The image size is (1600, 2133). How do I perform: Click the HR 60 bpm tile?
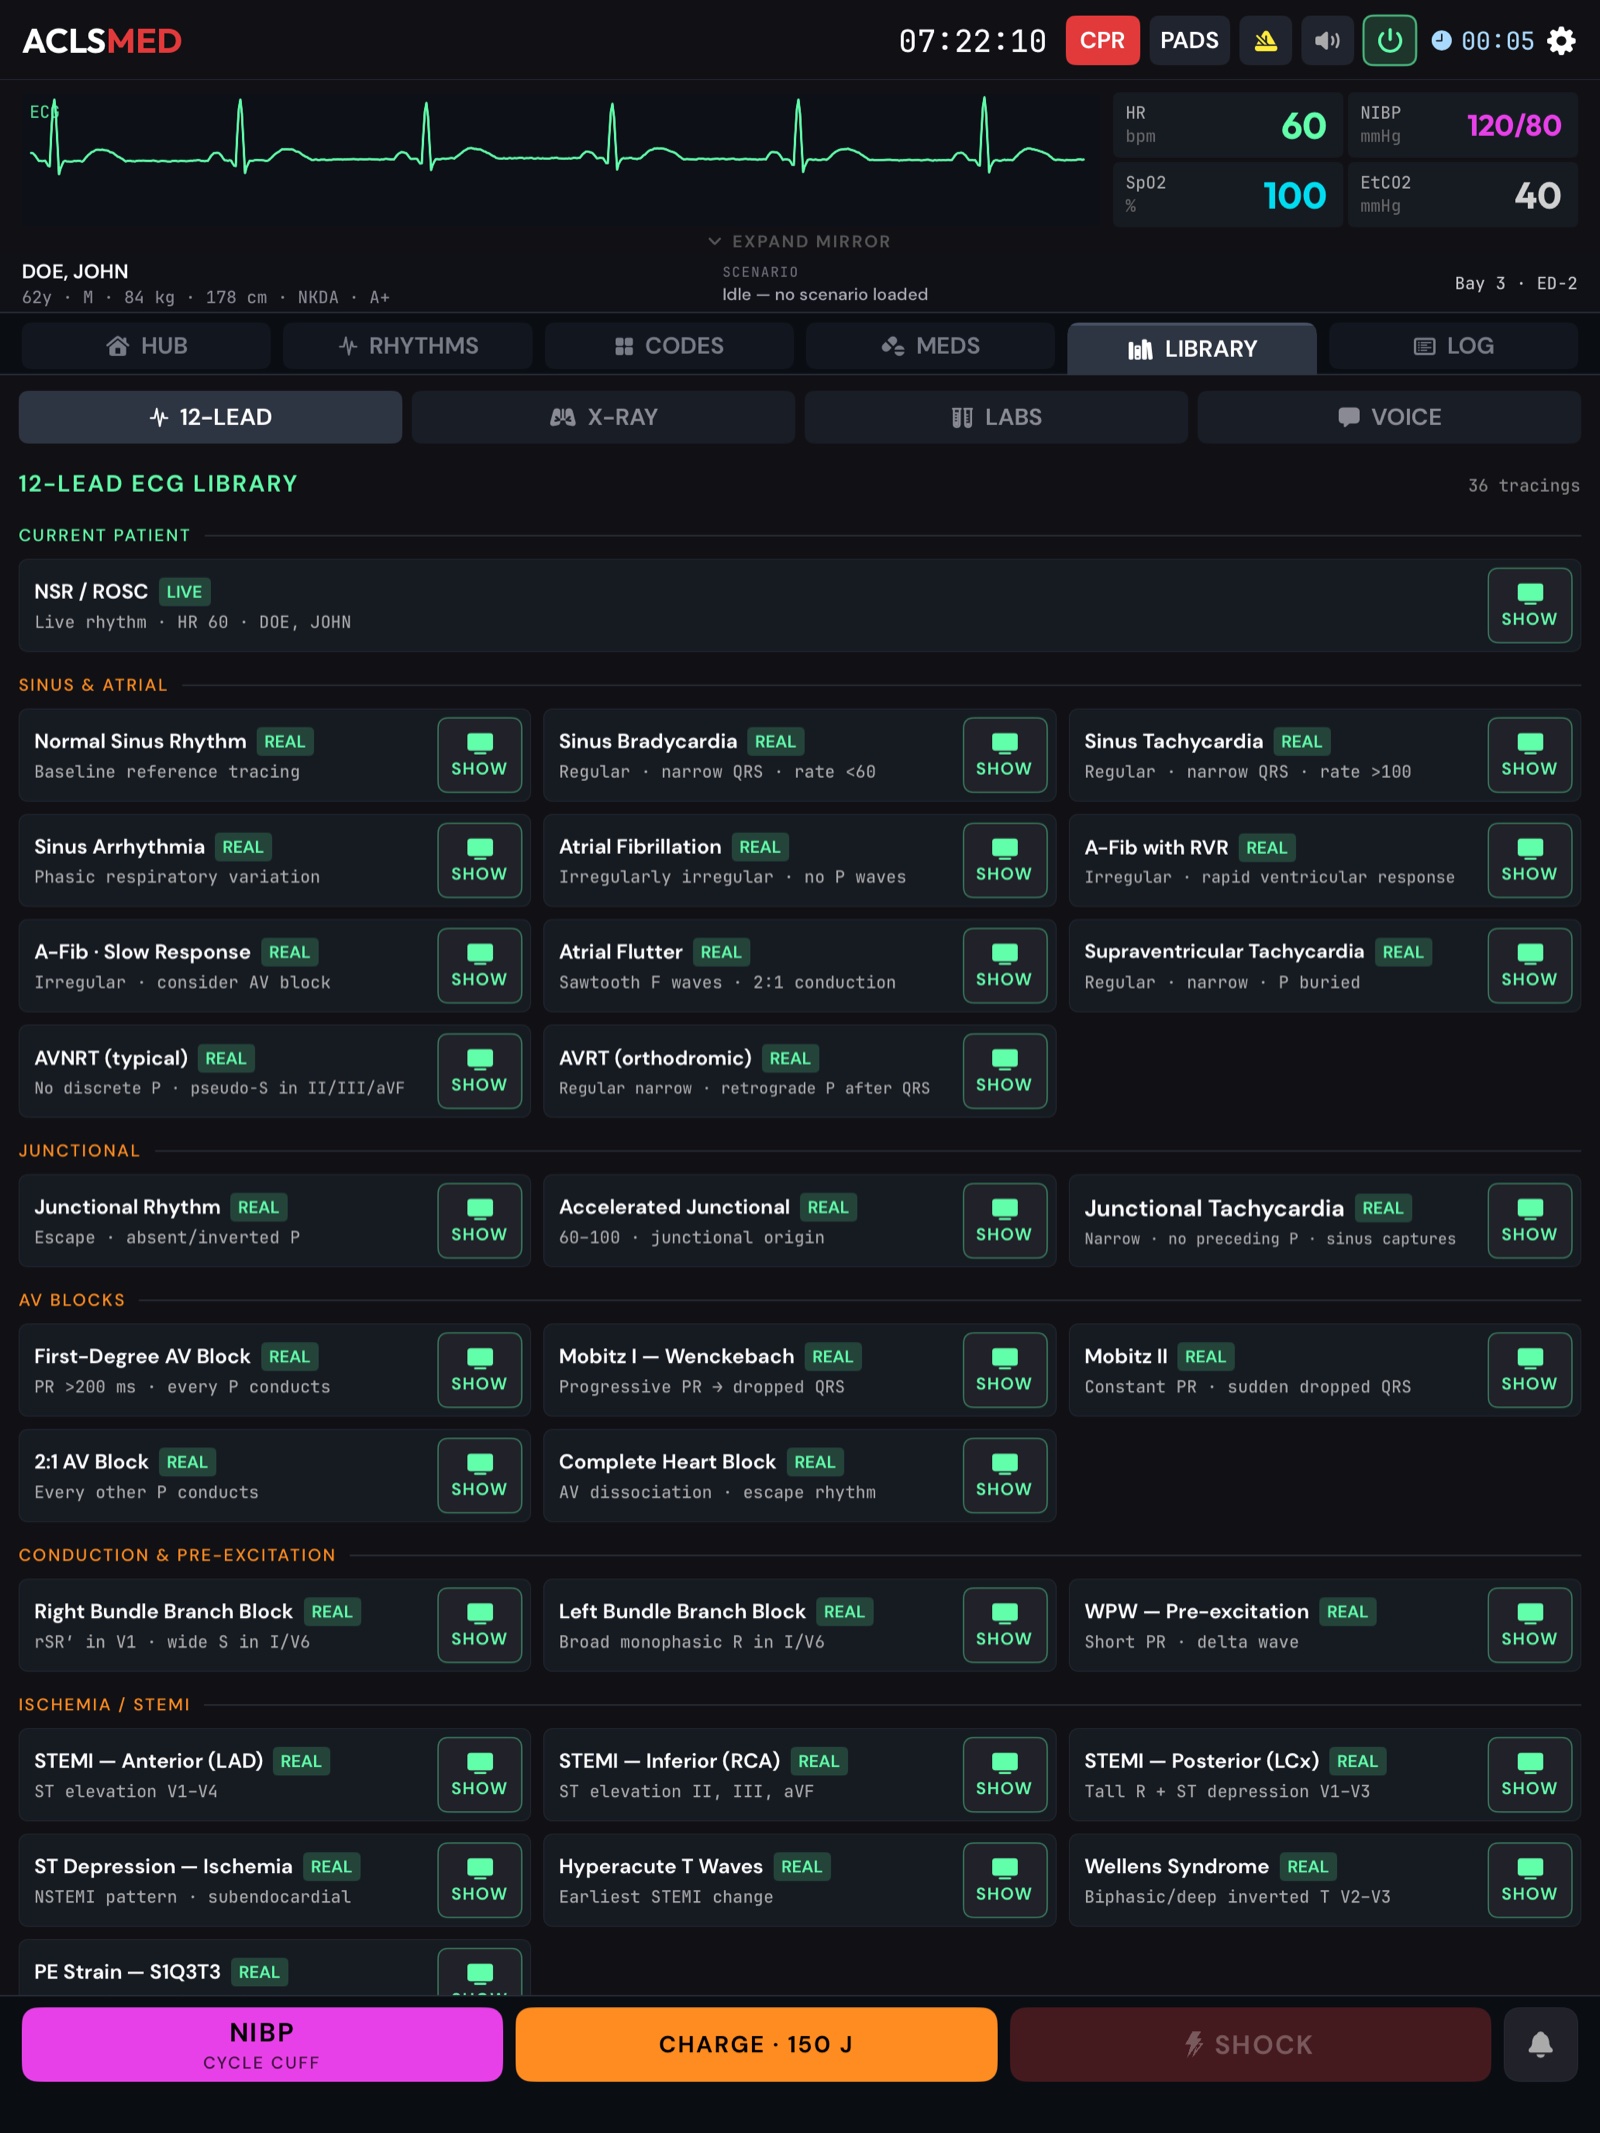click(1227, 125)
